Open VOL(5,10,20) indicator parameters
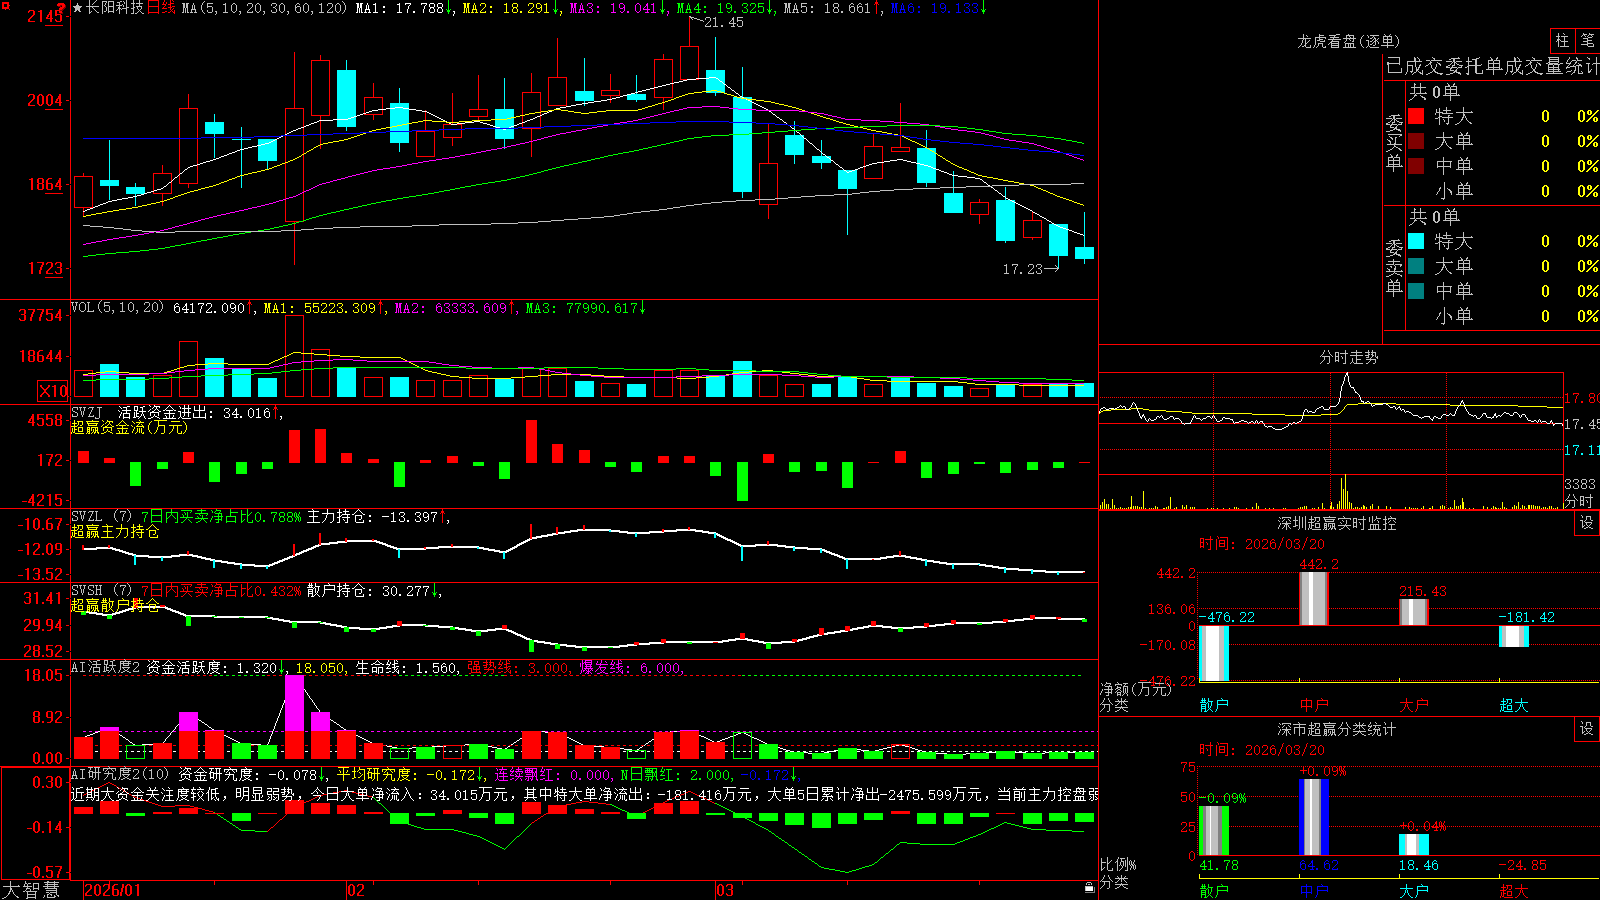This screenshot has width=1600, height=900. click(x=117, y=308)
